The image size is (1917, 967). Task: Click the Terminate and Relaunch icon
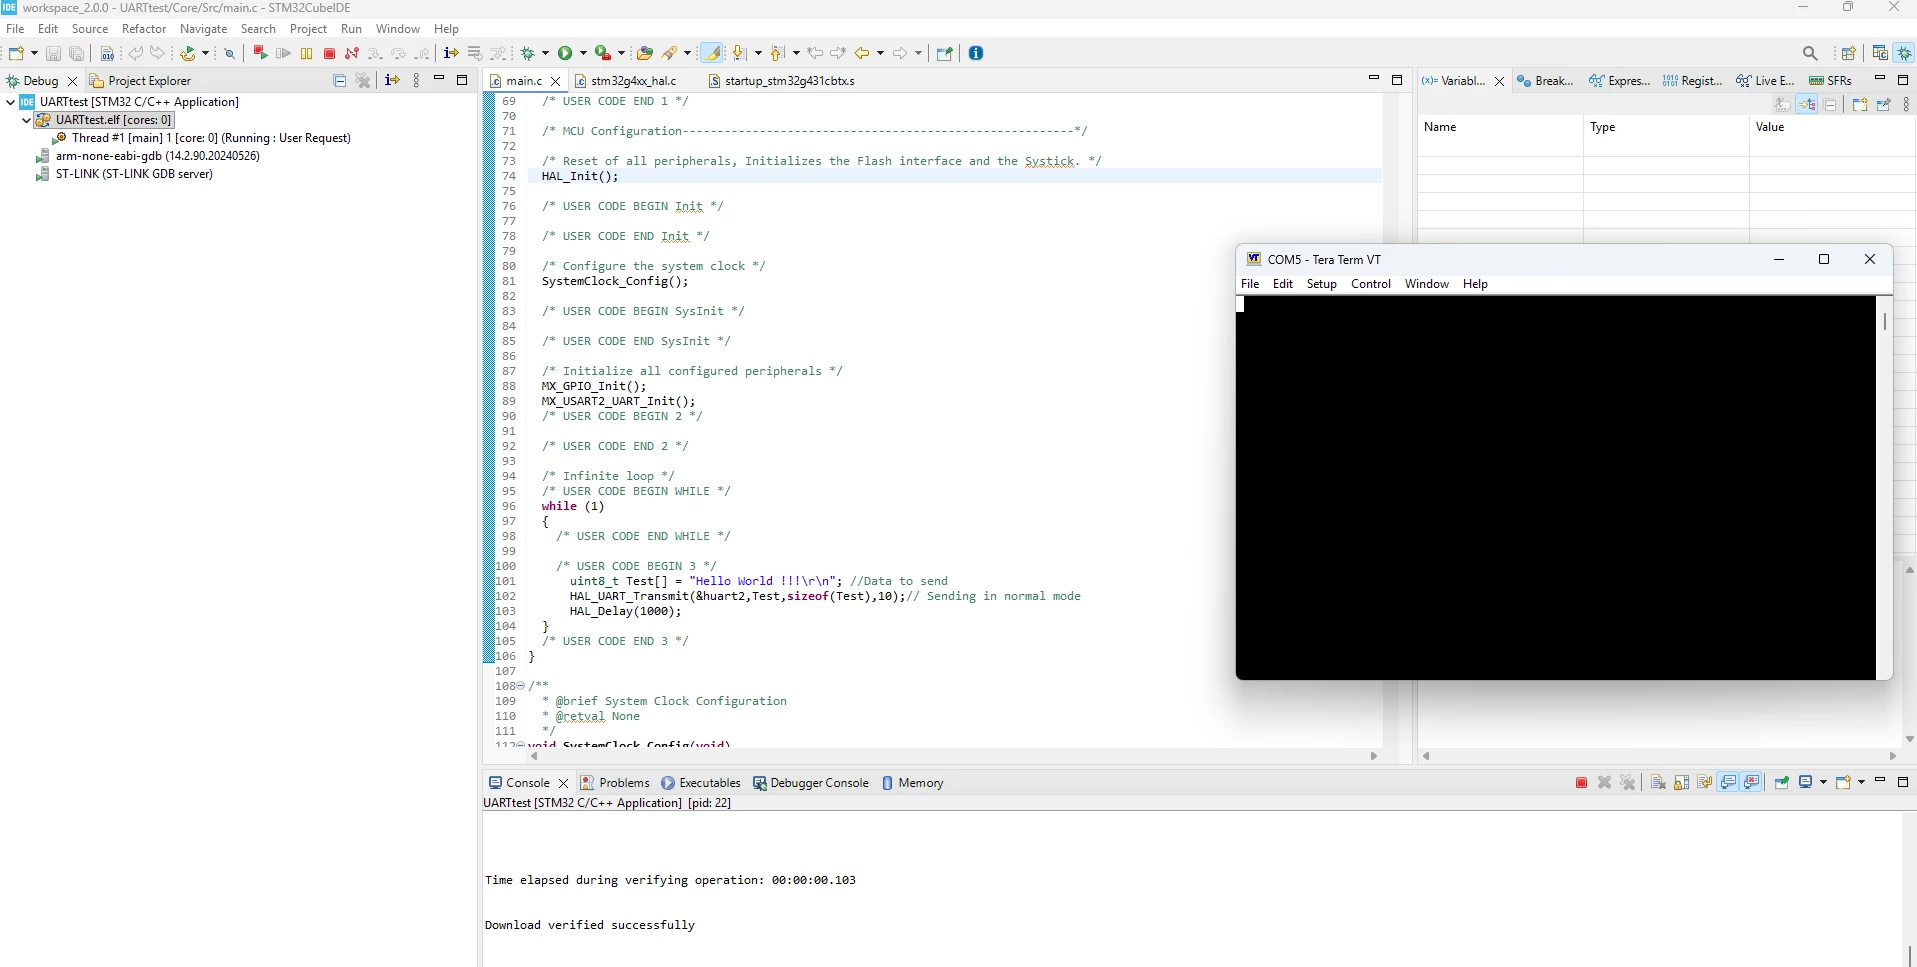tap(260, 53)
